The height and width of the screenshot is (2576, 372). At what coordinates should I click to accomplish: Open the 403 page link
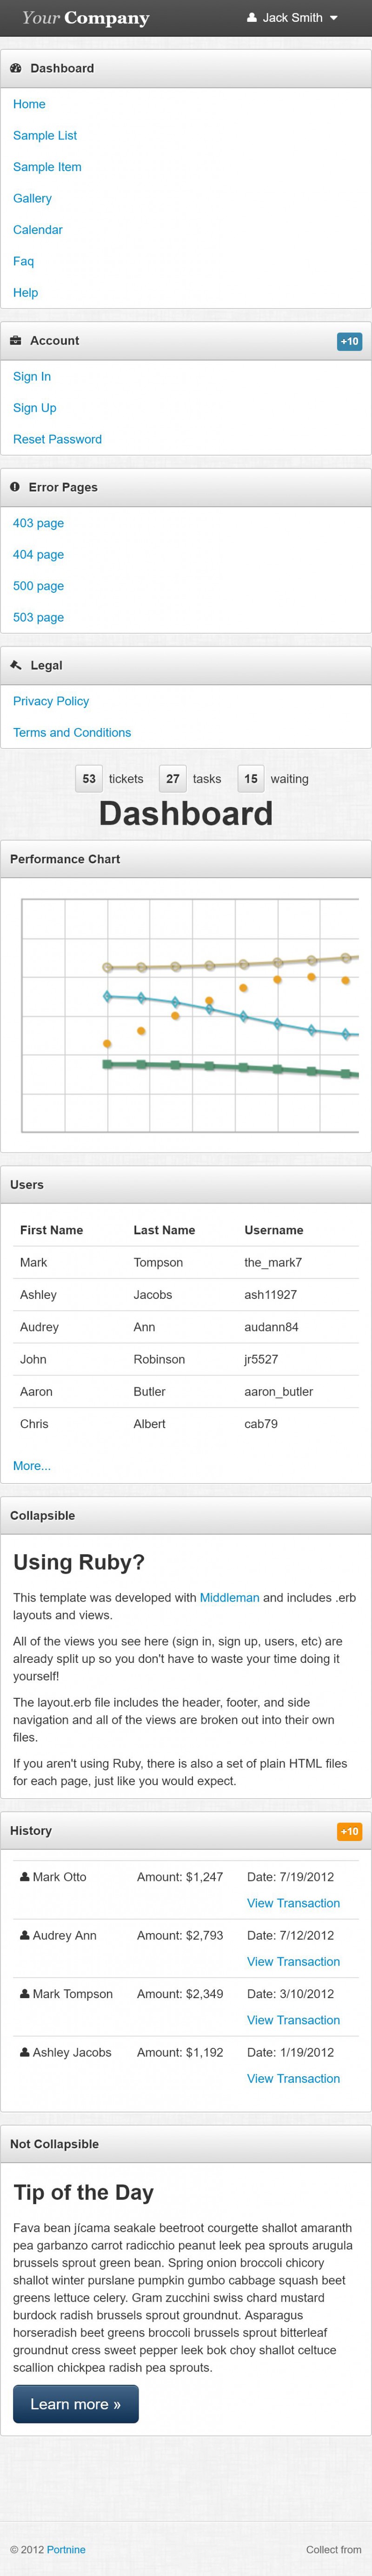[x=38, y=523]
